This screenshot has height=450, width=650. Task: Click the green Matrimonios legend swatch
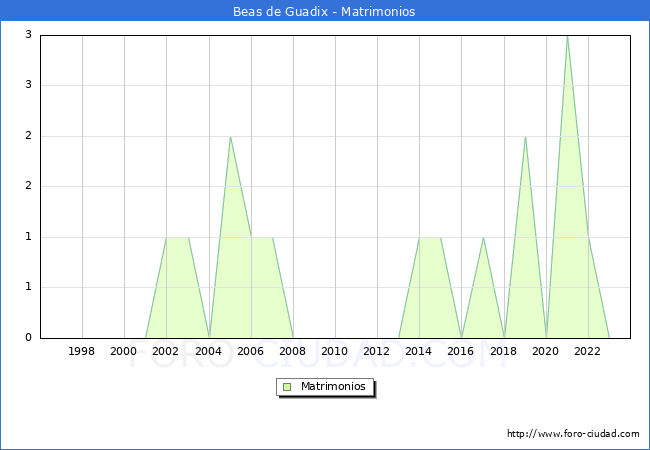[x=287, y=386]
